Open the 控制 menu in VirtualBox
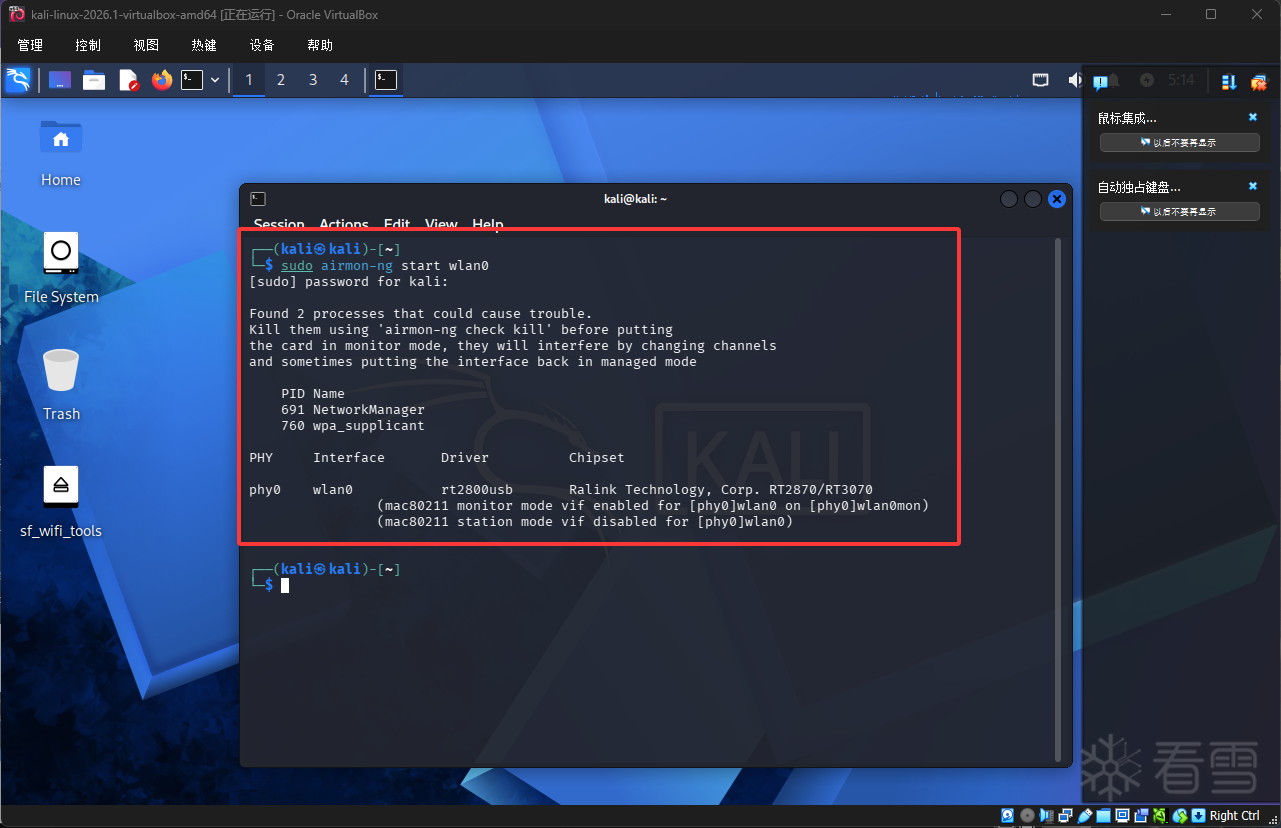 coord(88,45)
